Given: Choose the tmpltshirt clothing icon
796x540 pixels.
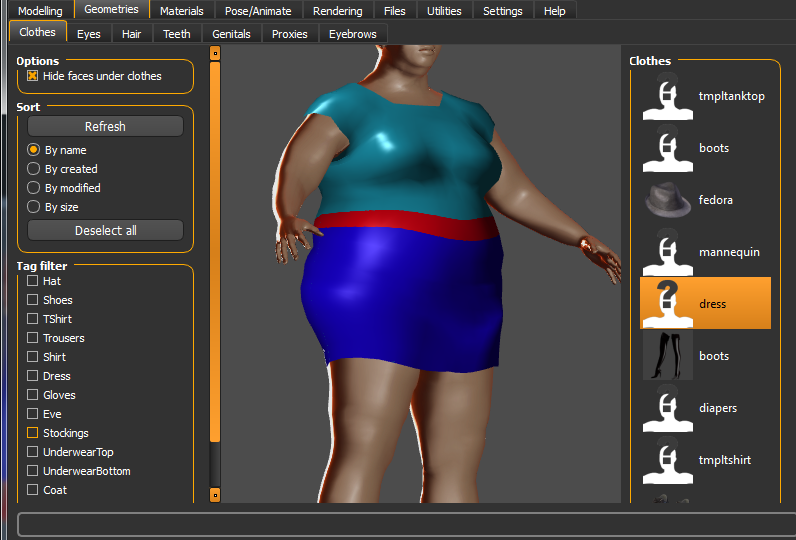Looking at the screenshot, I should 668,460.
